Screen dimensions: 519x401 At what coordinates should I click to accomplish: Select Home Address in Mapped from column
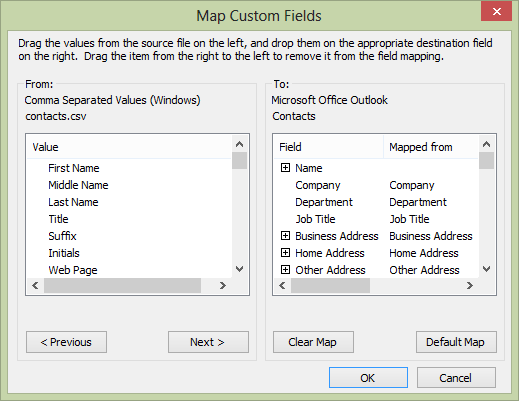coord(424,253)
